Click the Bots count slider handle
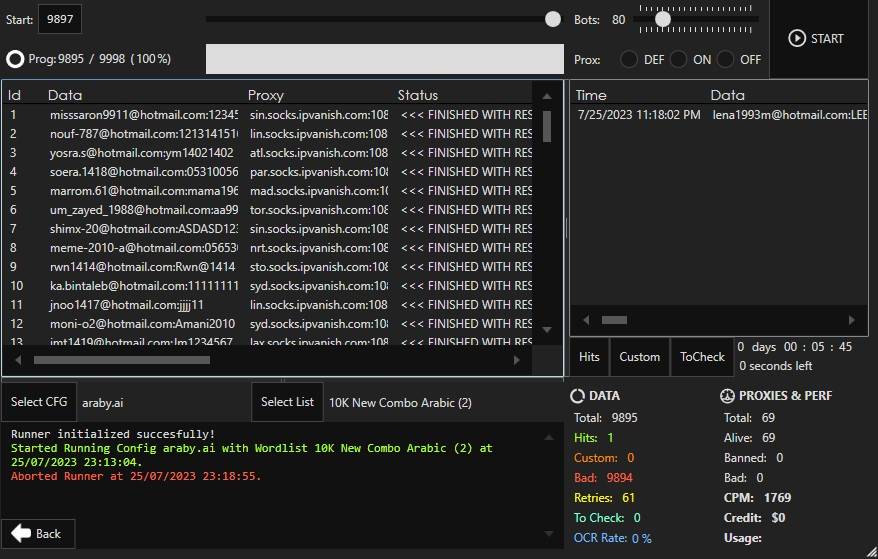 [662, 19]
